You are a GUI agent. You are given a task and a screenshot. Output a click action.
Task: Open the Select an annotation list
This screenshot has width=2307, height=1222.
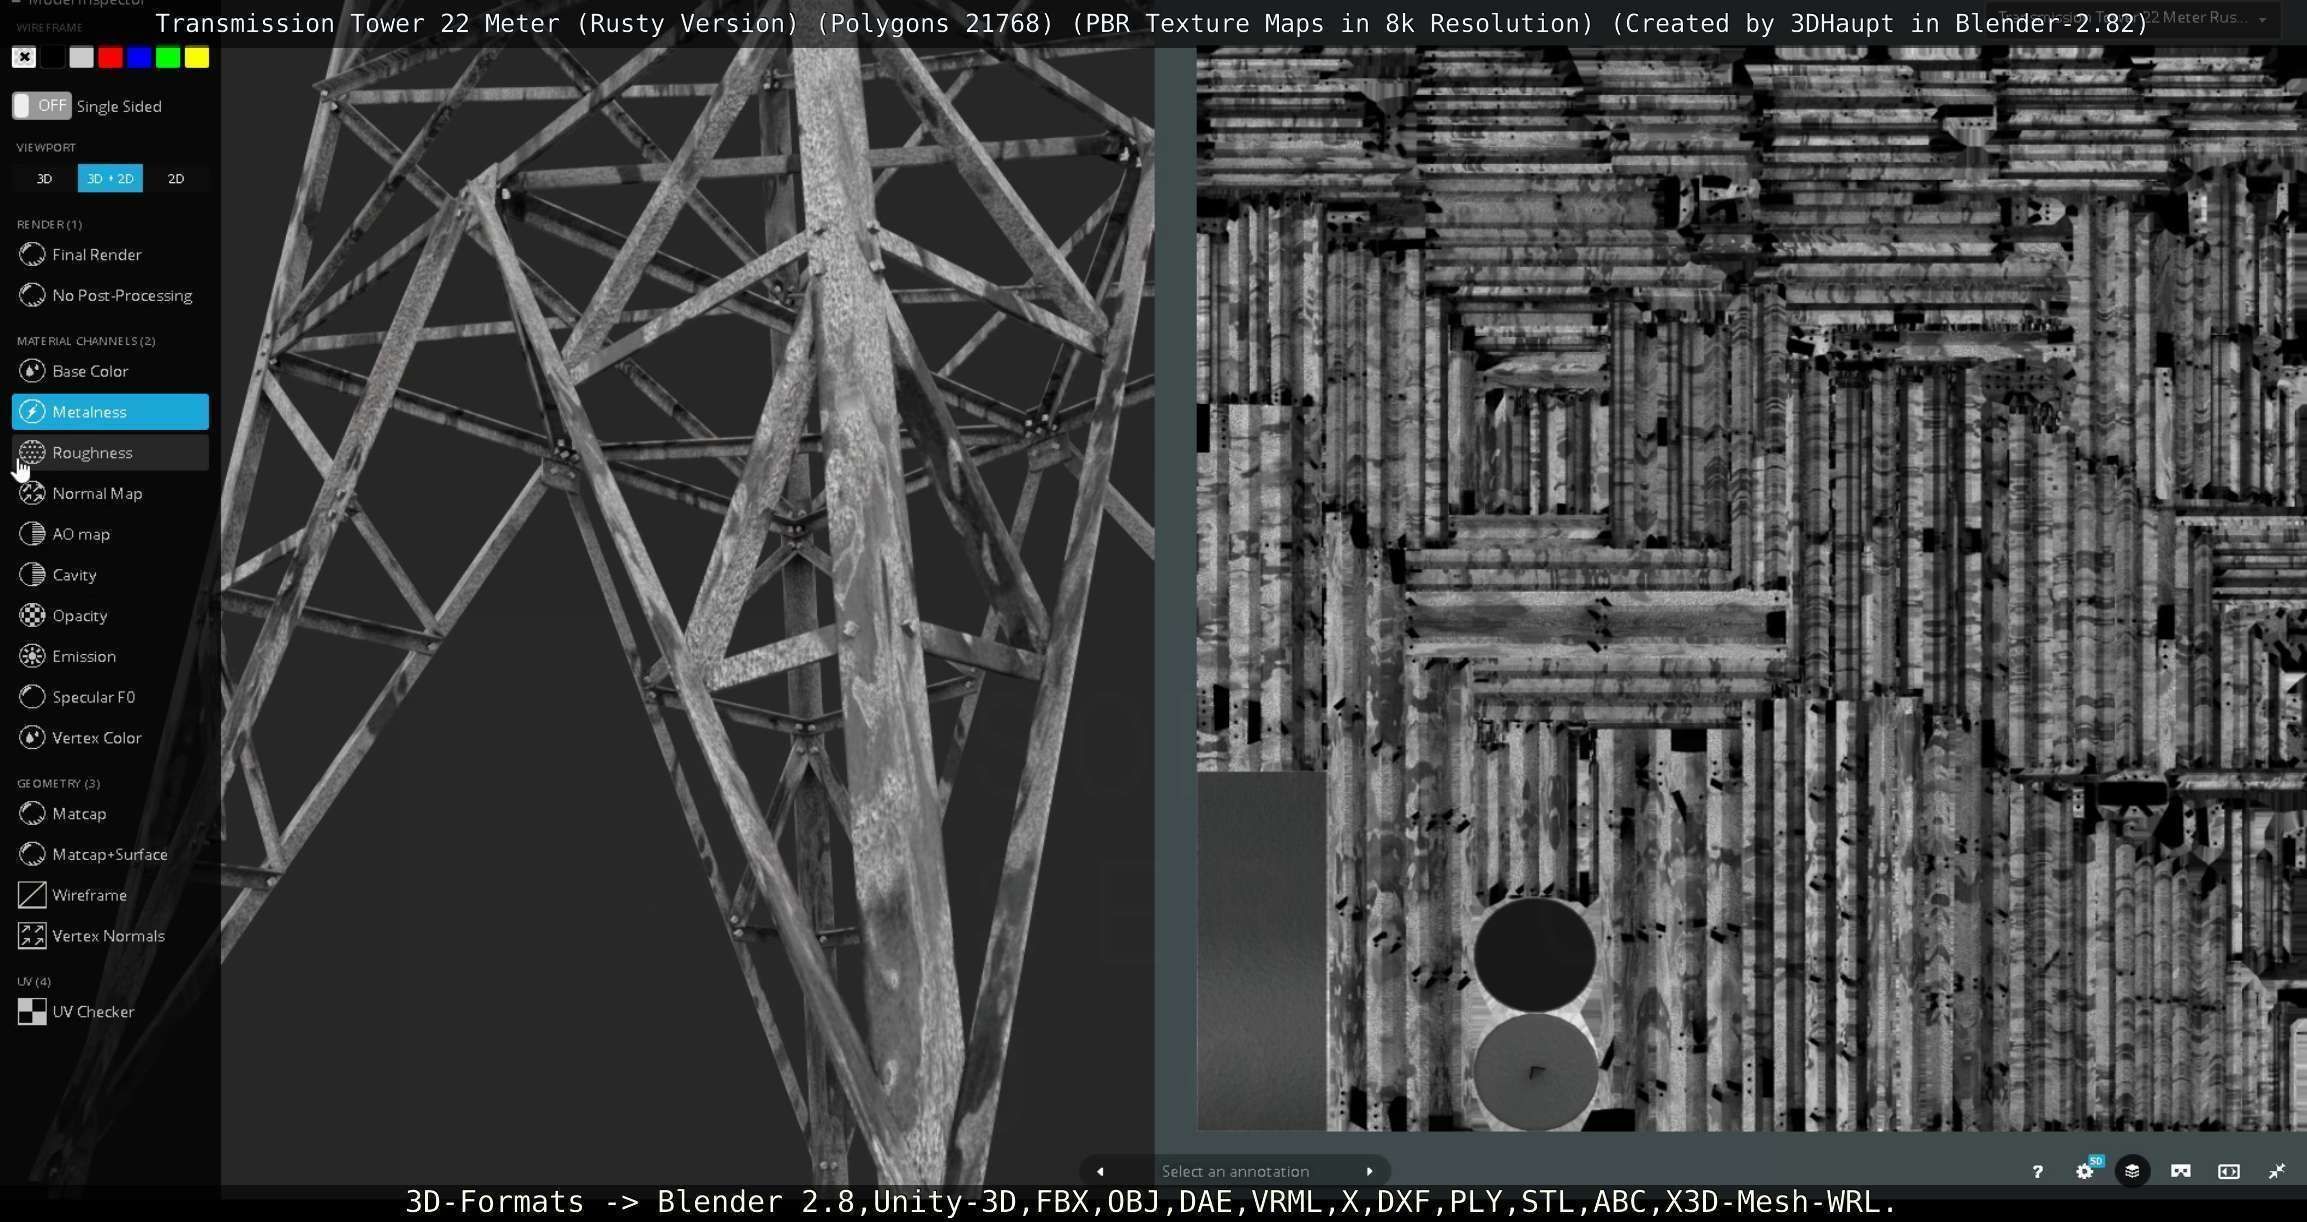1235,1171
